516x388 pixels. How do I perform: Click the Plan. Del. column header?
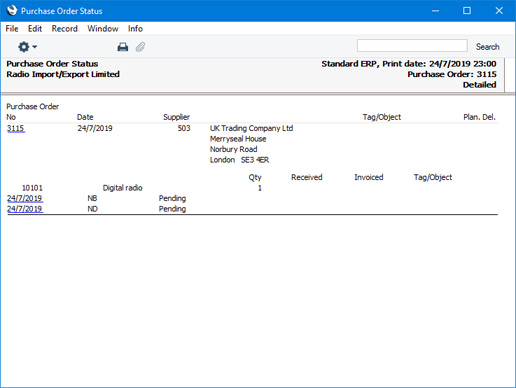coord(479,117)
